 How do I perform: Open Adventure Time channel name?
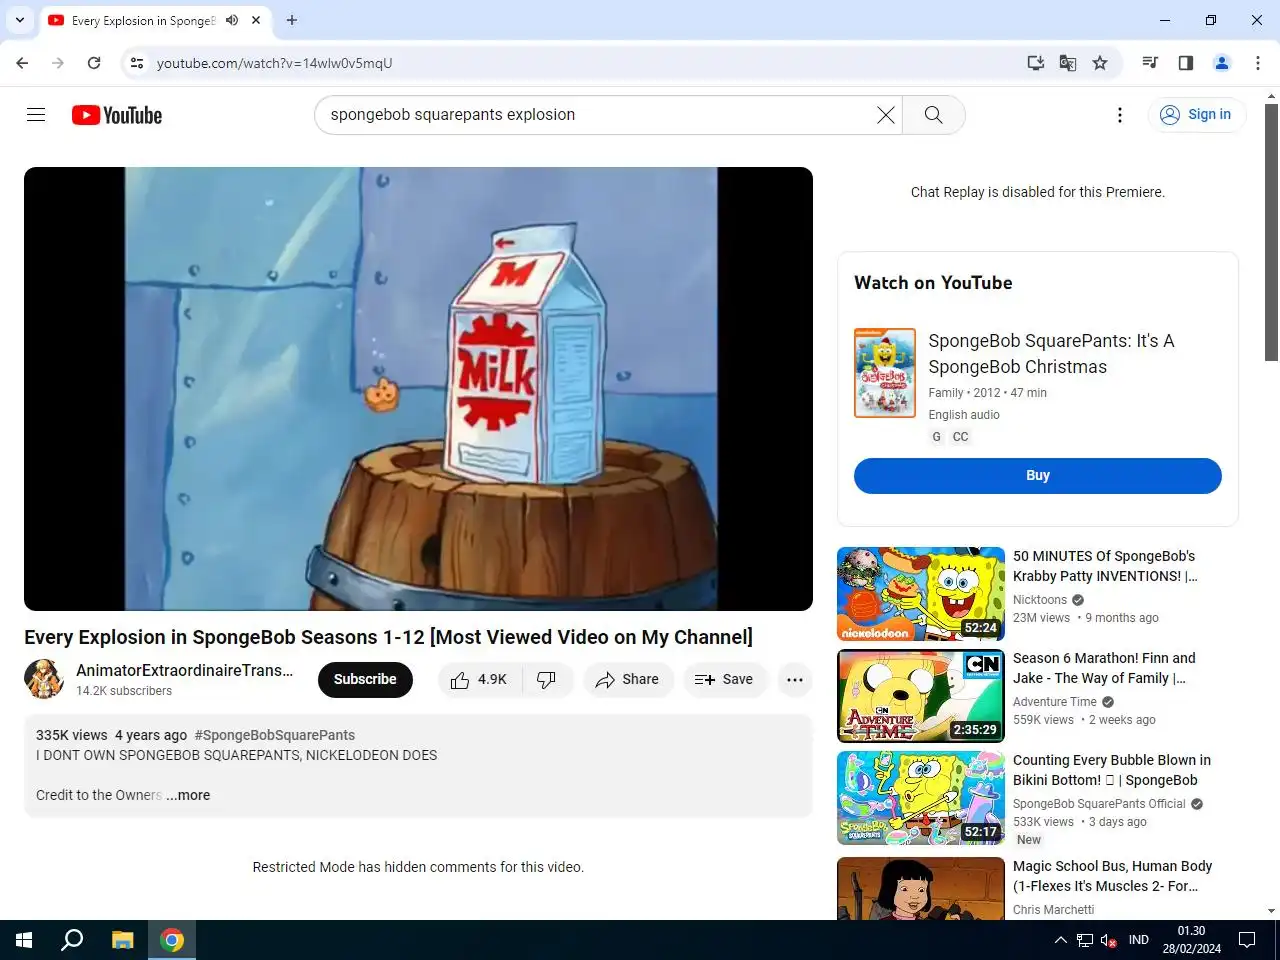[1055, 702]
